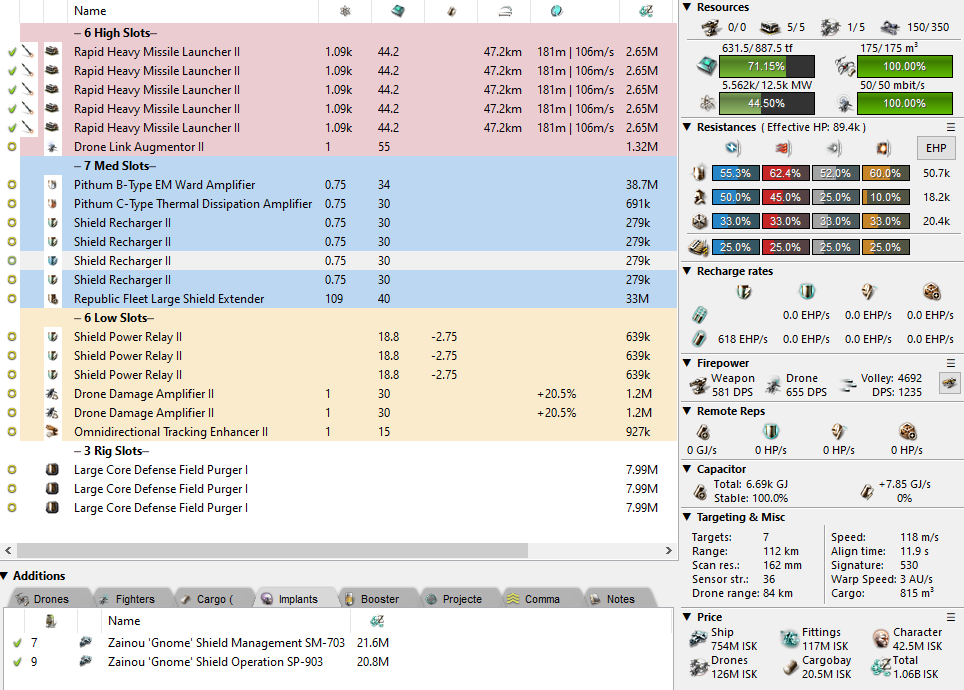
Task: Toggle the Zainou Shield Management SM-703 implant checkmark
Action: (x=16, y=643)
